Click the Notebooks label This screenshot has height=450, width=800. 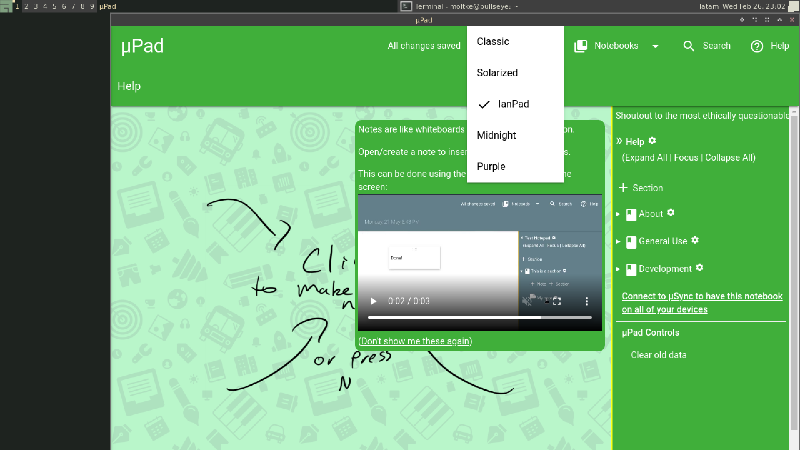[x=616, y=46]
